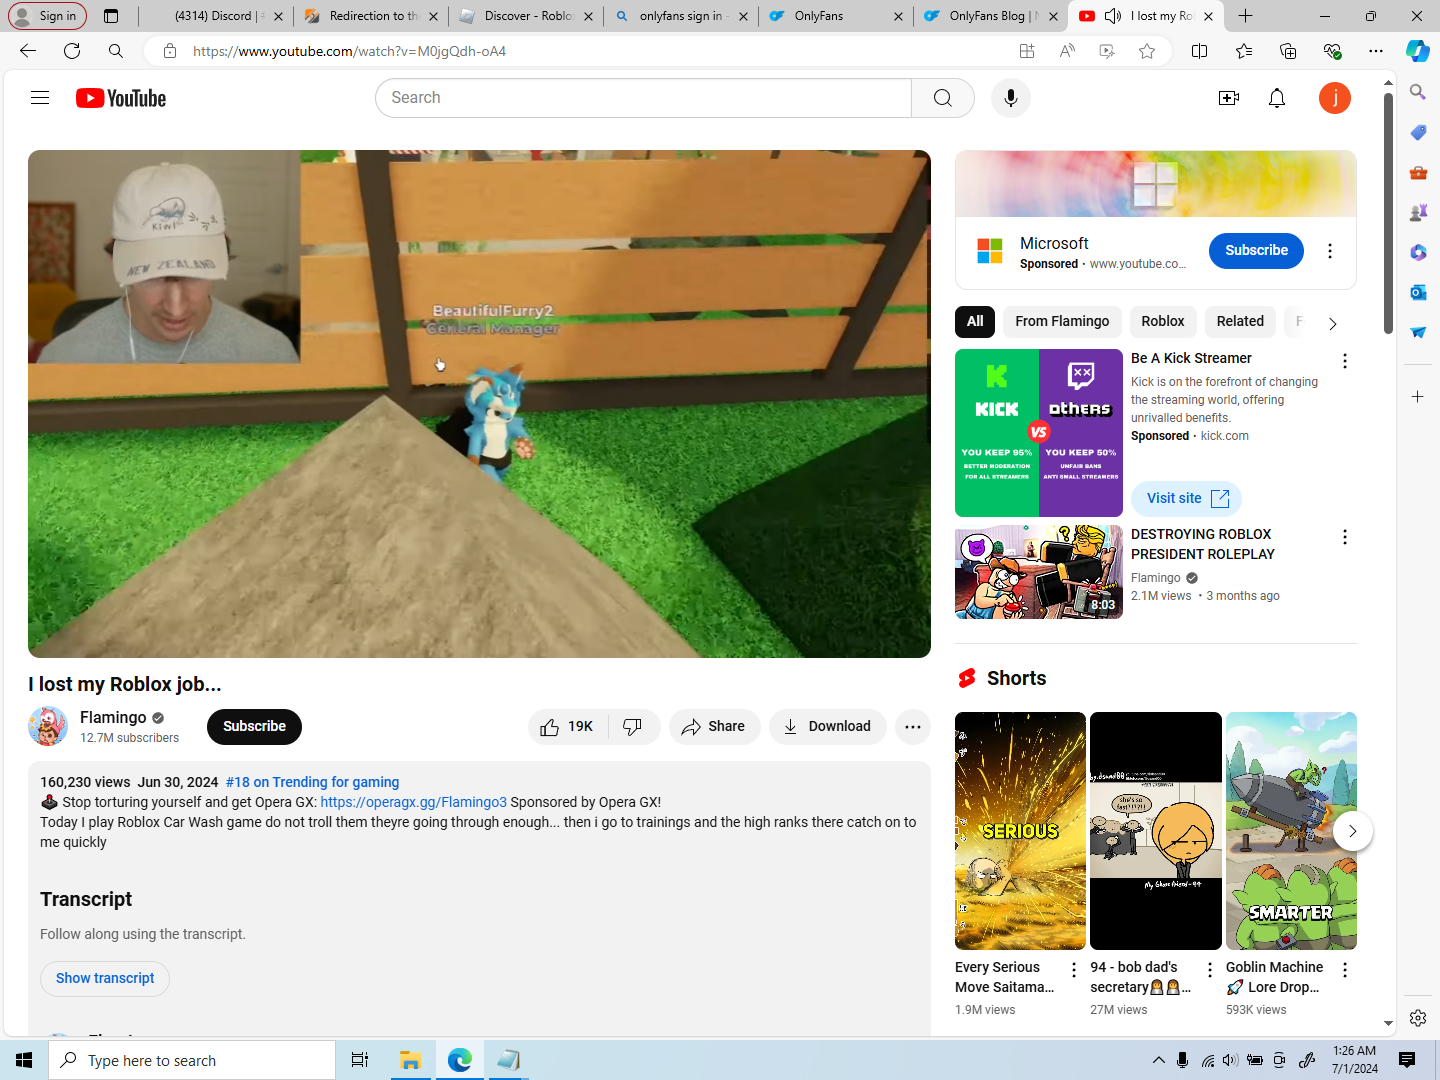Viewport: 1440px width, 1080px height.
Task: Expand hidden system tray icons chevron
Action: (x=1158, y=1060)
